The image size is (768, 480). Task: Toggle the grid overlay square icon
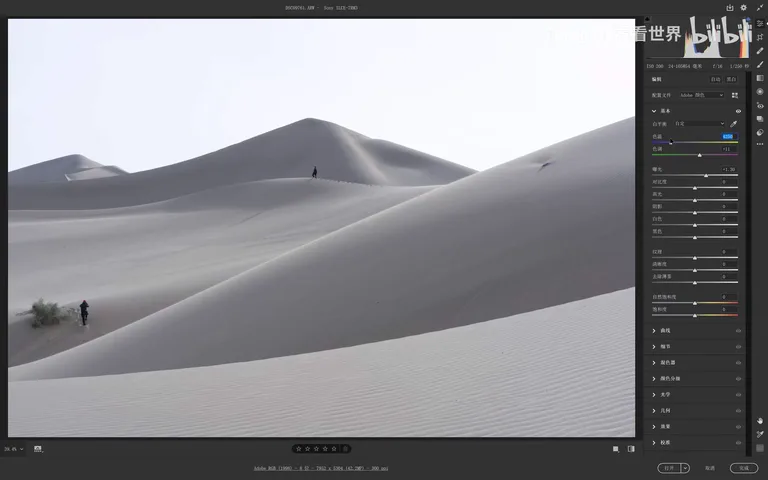pos(760,448)
